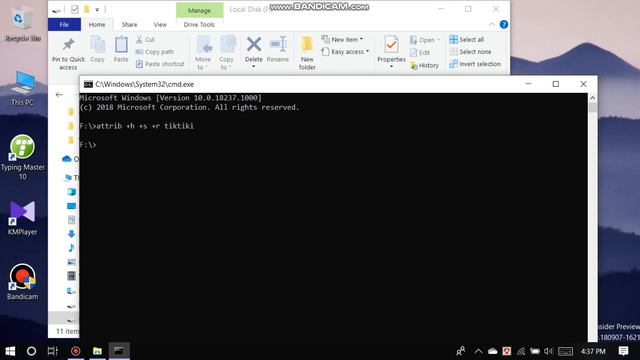Image resolution: width=640 pixels, height=360 pixels.
Task: Open History in the Explorer ribbon
Action: tap(424, 65)
